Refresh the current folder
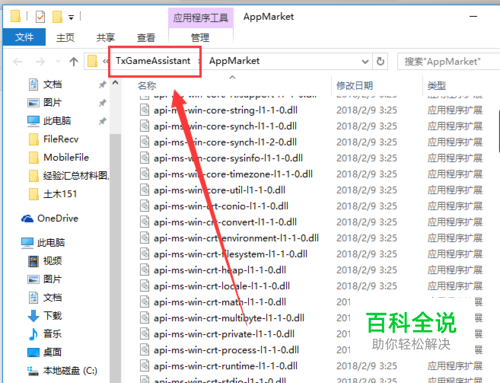Viewport: 500px width, 383px height. [380, 61]
